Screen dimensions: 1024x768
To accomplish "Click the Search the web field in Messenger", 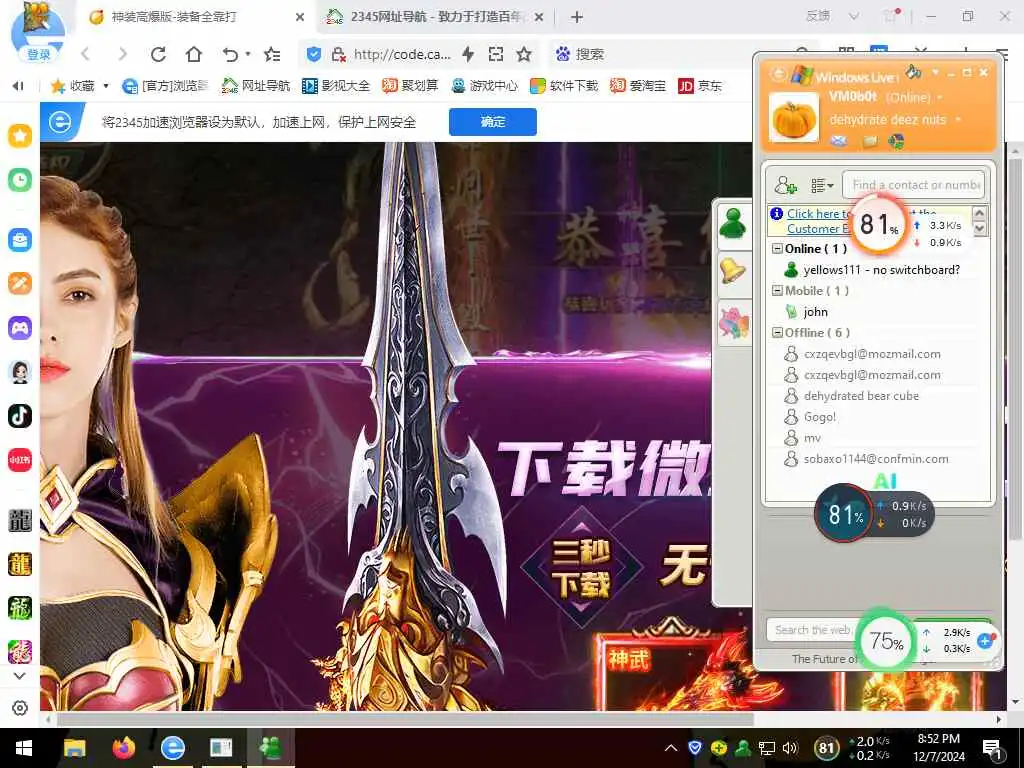I will pyautogui.click(x=814, y=630).
